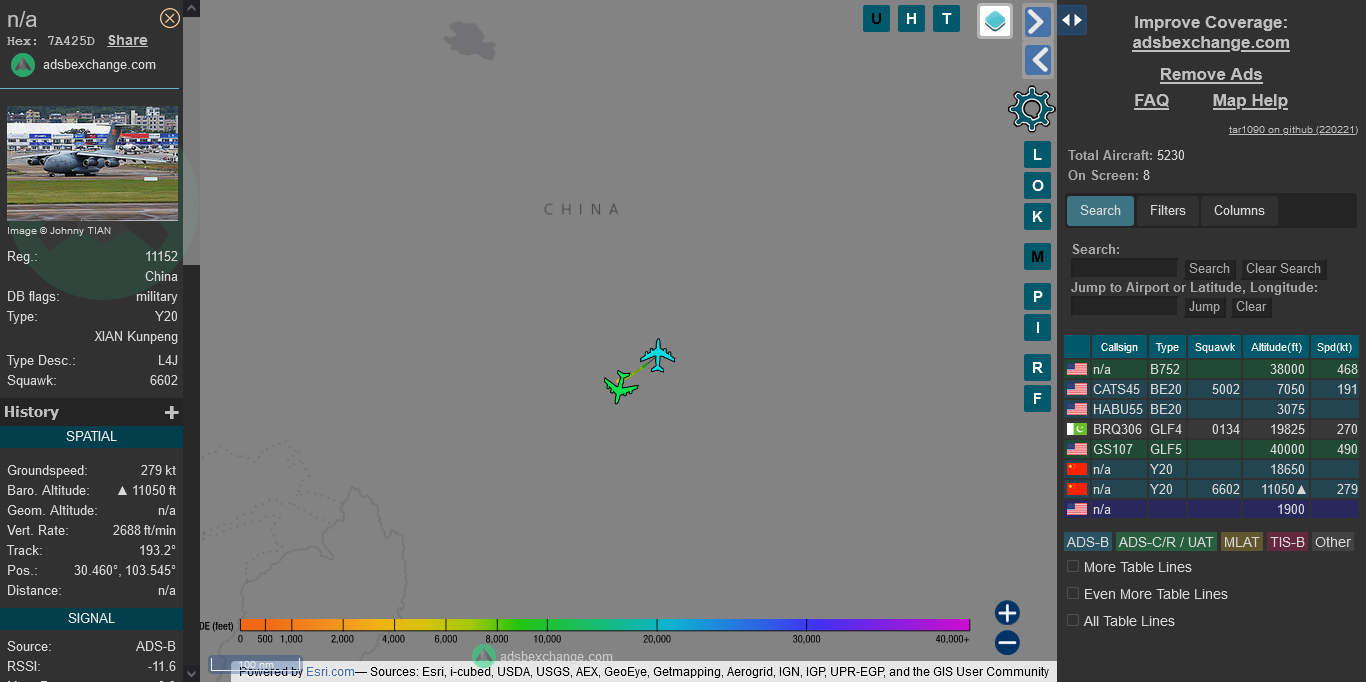Enable Even More Table Lines checkbox
Image resolution: width=1366 pixels, height=682 pixels.
[x=1073, y=594]
